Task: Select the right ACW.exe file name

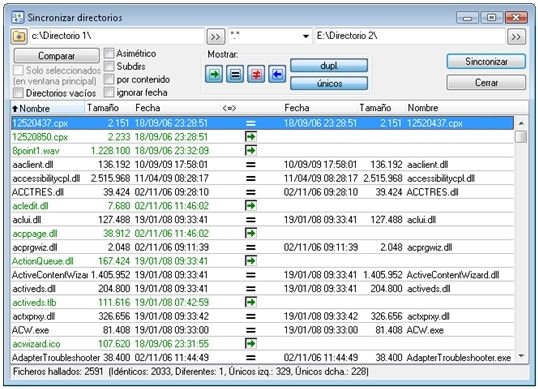Action: tap(425, 330)
